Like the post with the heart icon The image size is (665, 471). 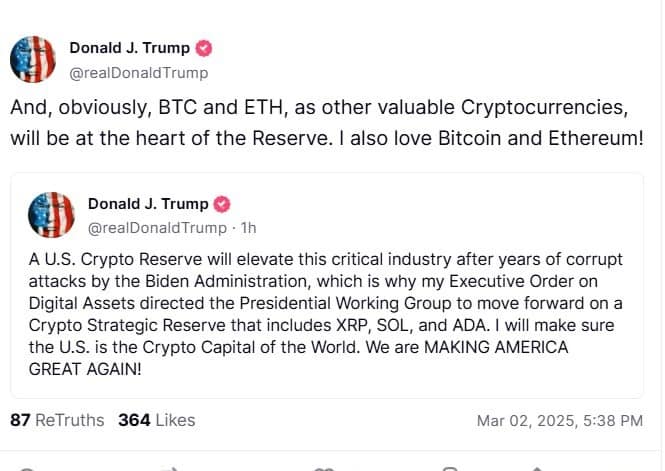322,467
